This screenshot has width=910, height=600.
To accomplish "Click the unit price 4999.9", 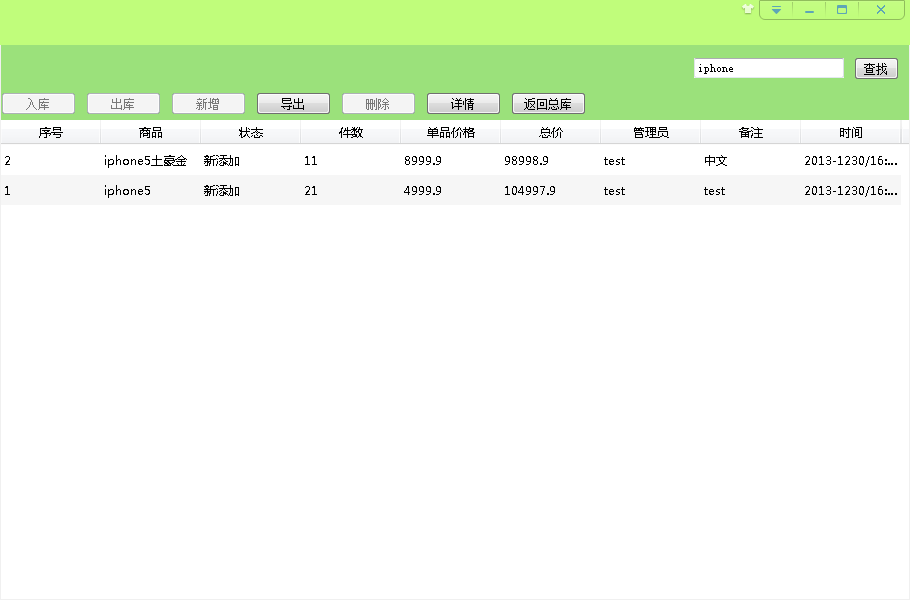I will (422, 191).
